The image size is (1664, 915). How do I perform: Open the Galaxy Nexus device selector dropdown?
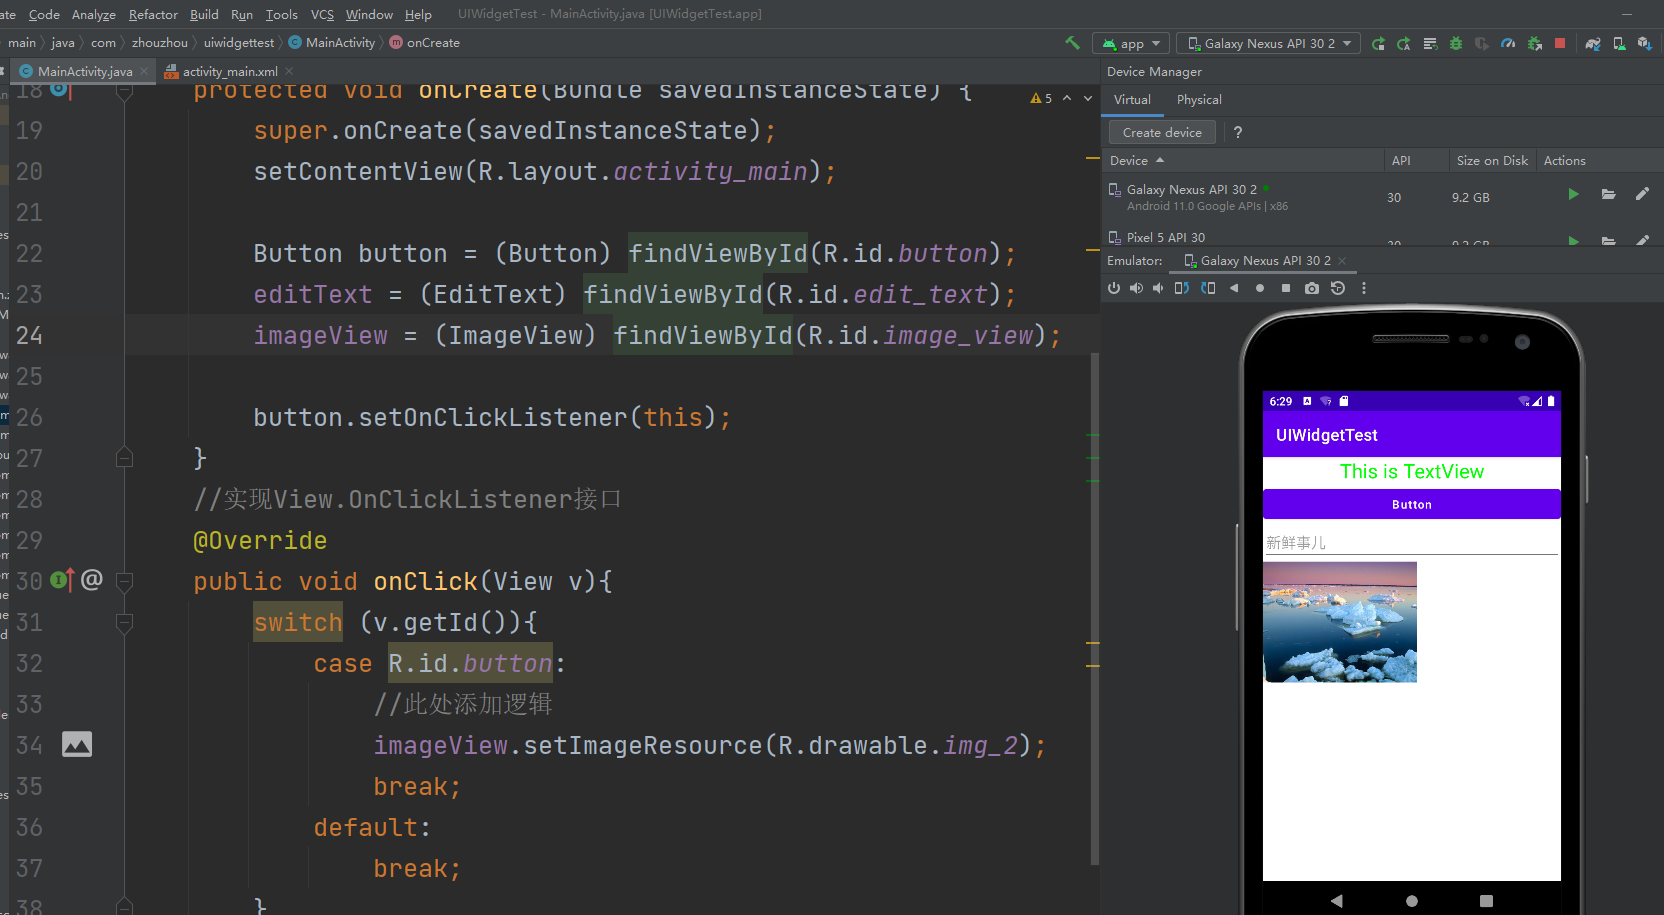1268,43
